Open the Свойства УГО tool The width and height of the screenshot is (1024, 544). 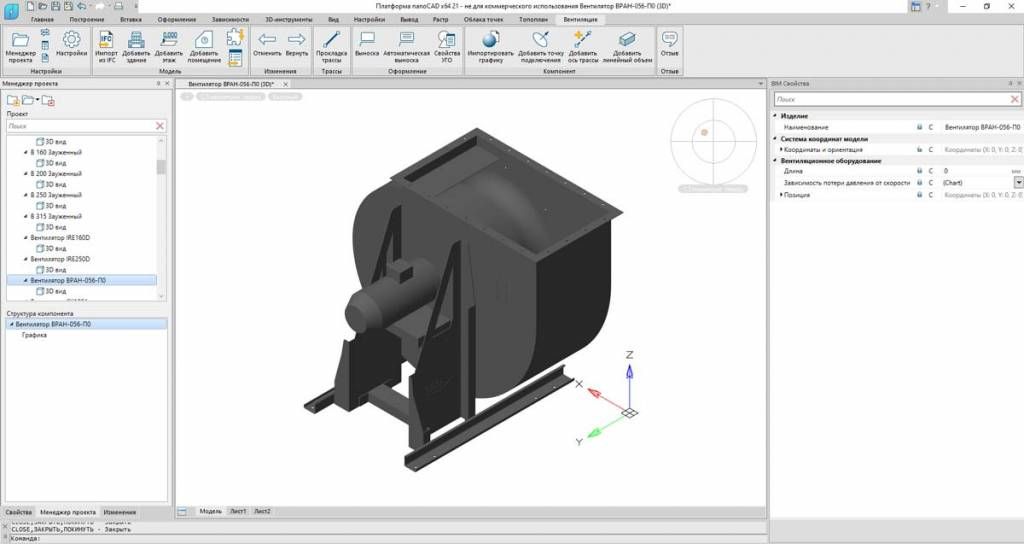pyautogui.click(x=447, y=45)
